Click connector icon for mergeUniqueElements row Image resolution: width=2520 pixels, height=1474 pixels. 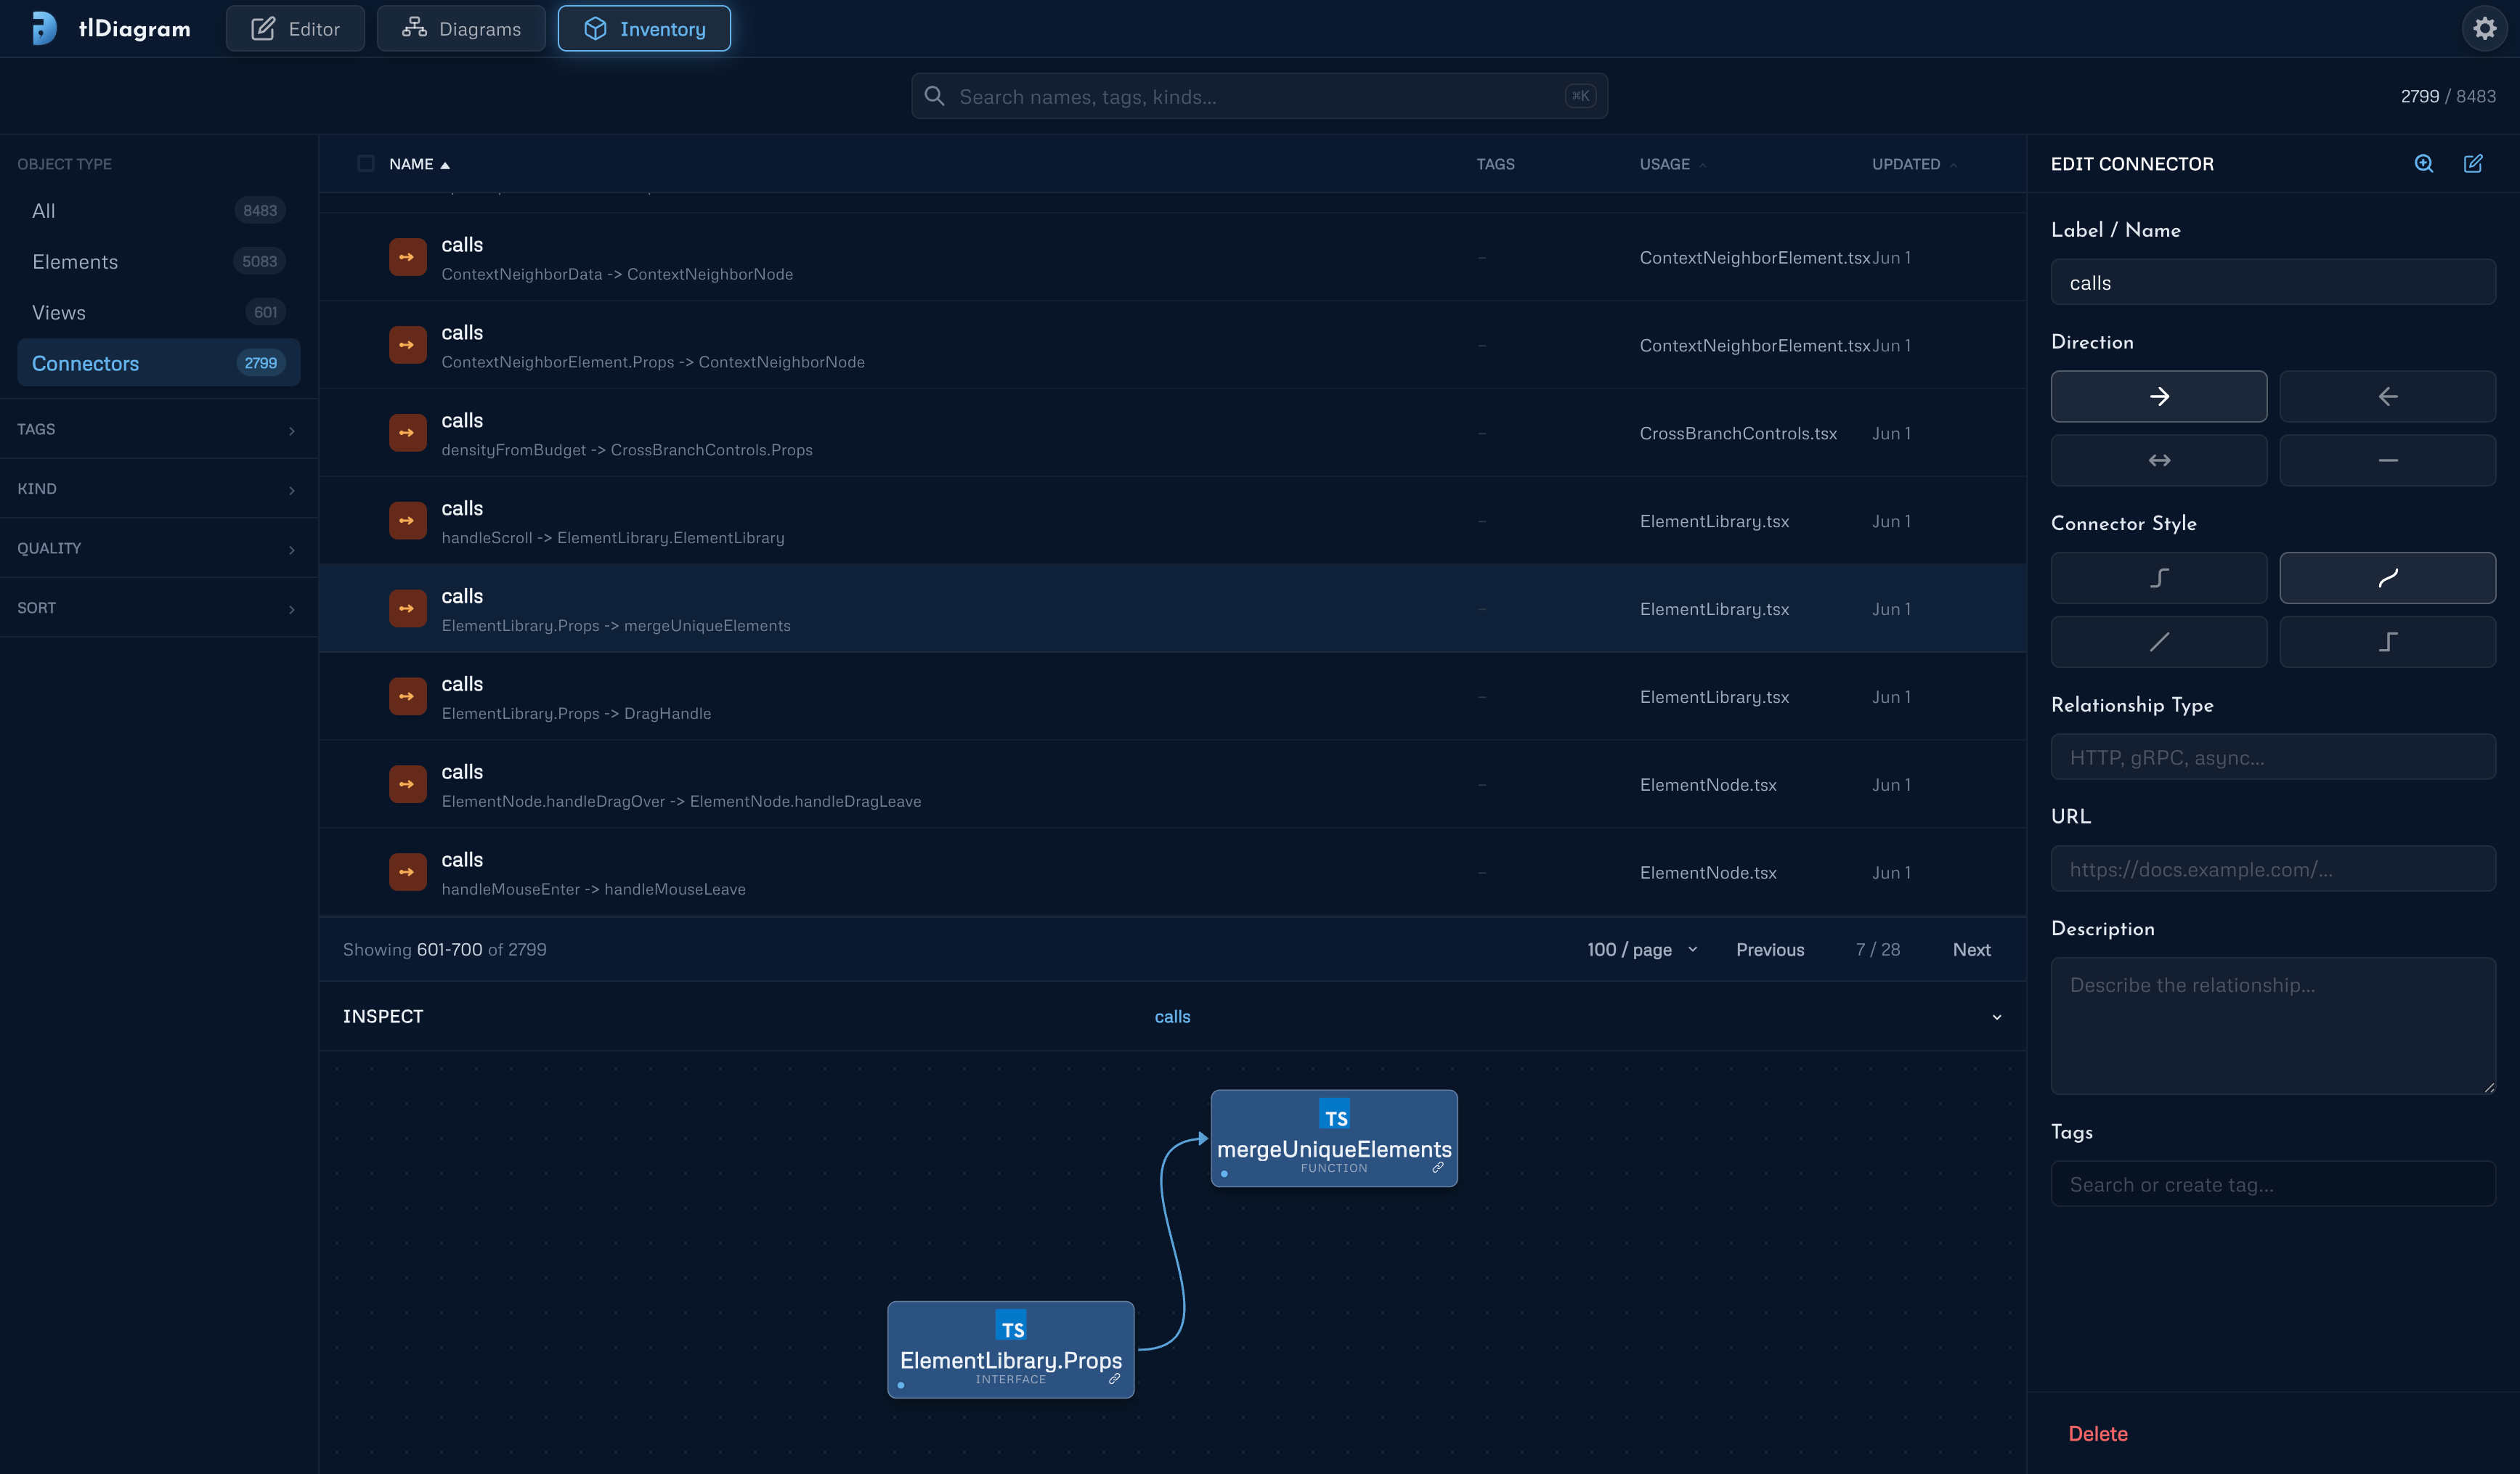(407, 609)
